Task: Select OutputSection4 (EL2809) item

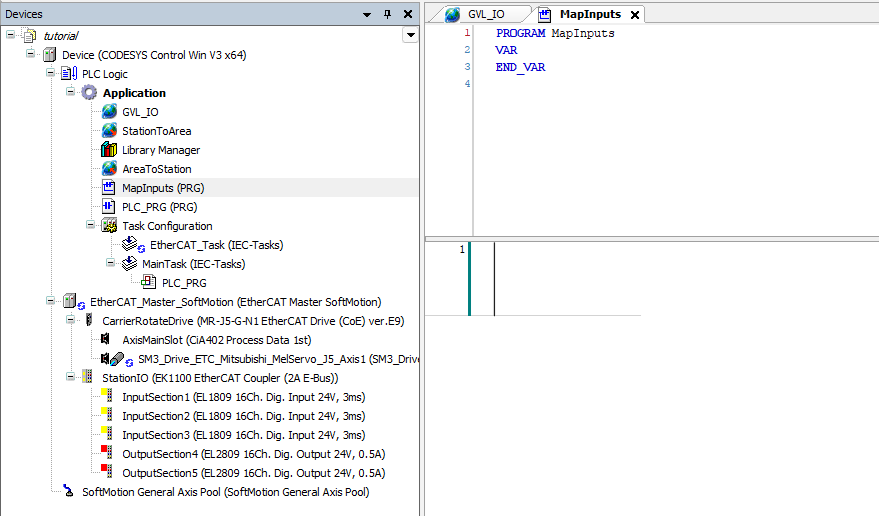Action: point(253,454)
